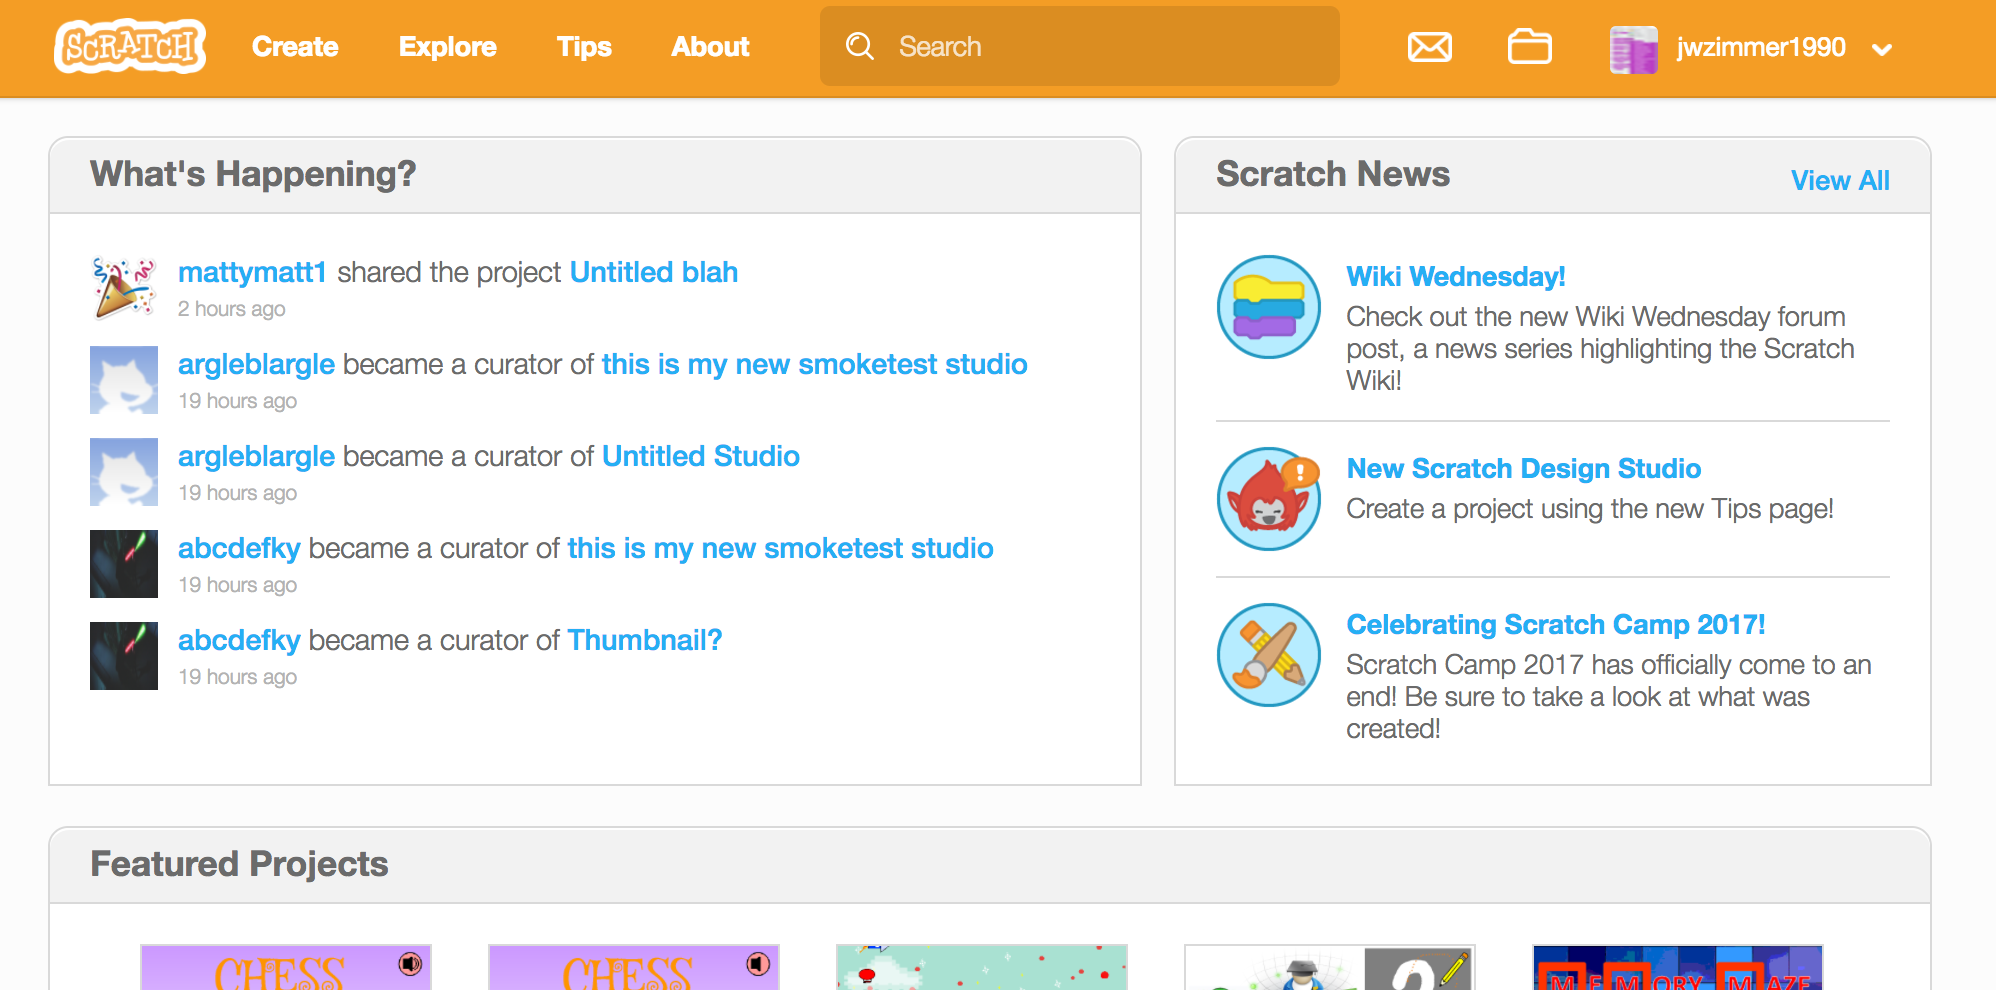Open the question mark pencil featured thumbnail
The image size is (1996, 990).
[x=1330, y=967]
